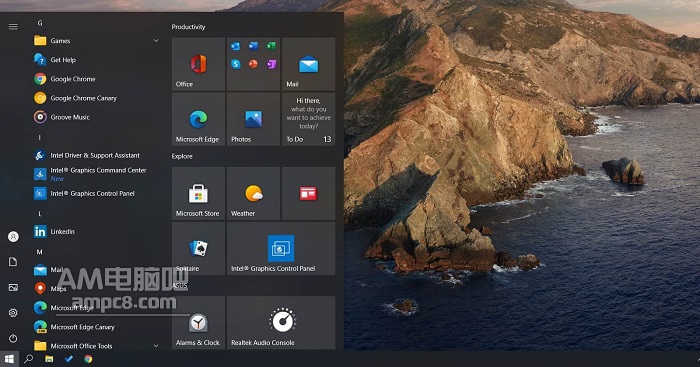Click the Productivity group heading

pos(188,27)
